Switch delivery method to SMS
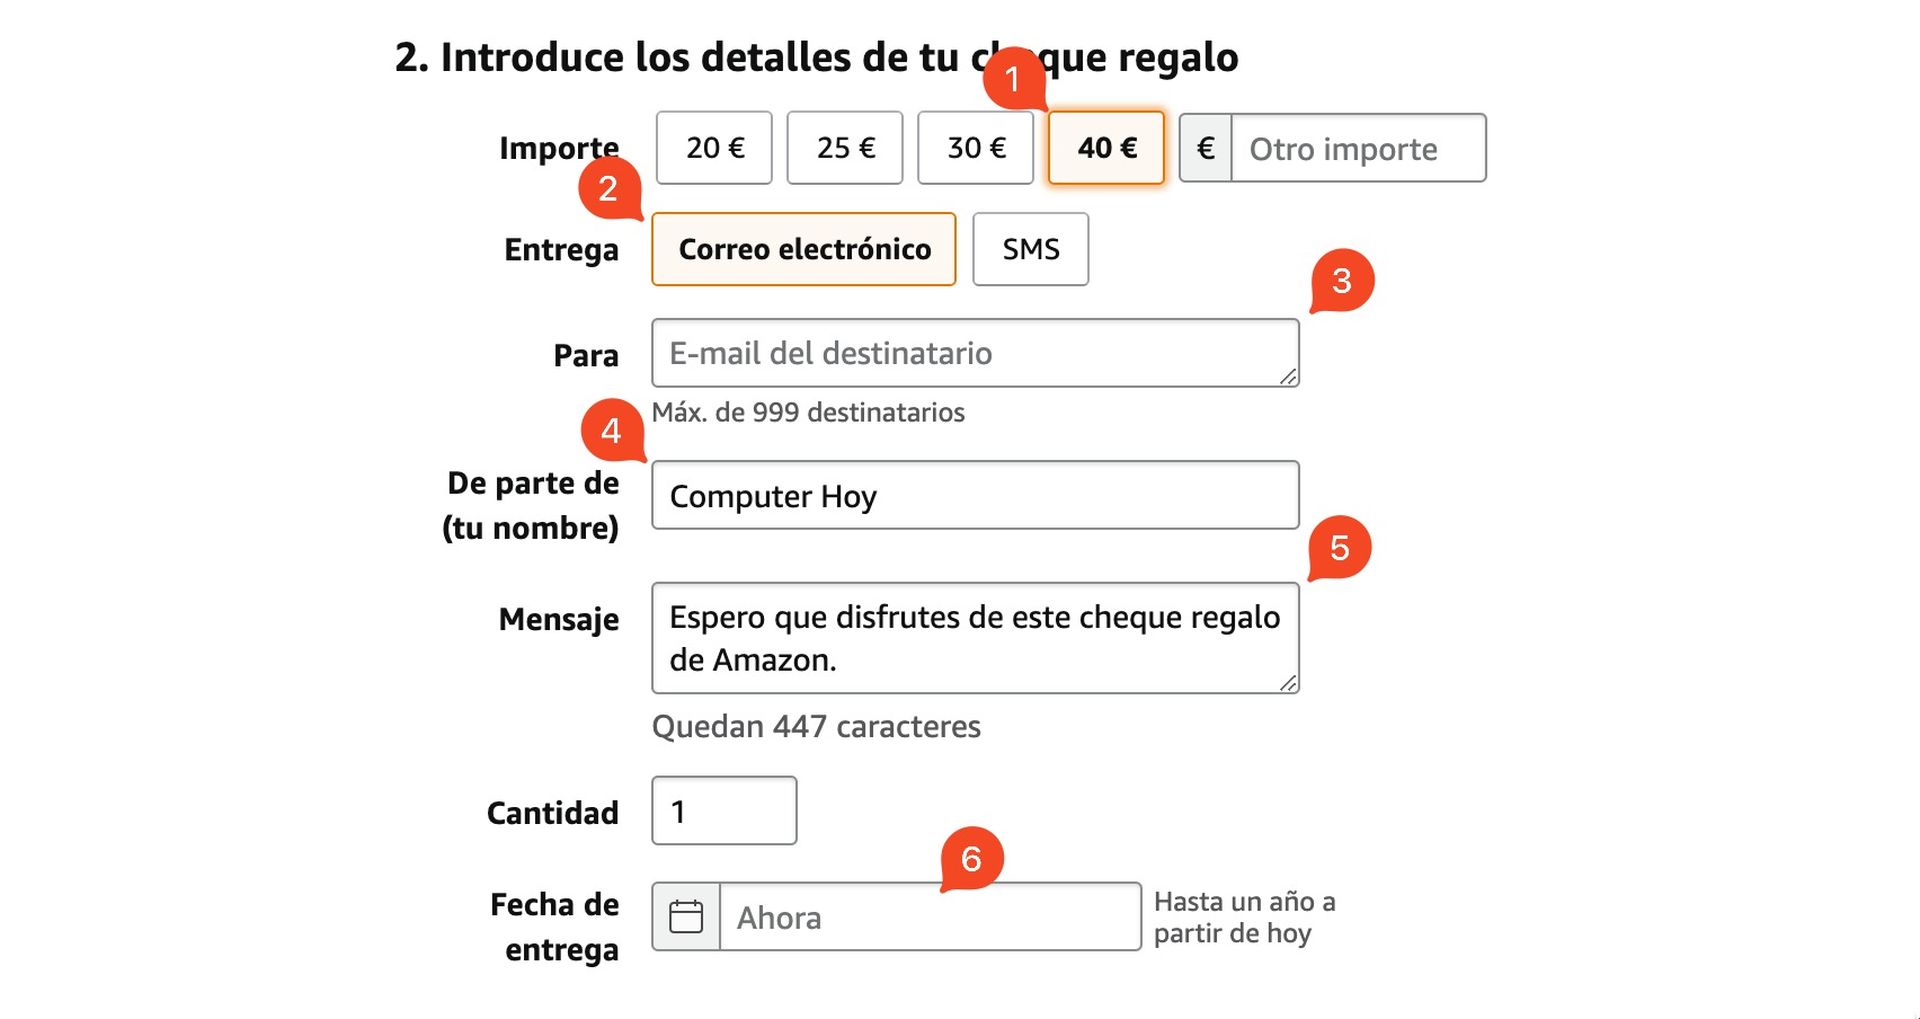This screenshot has width=1920, height=1019. (x=1030, y=249)
